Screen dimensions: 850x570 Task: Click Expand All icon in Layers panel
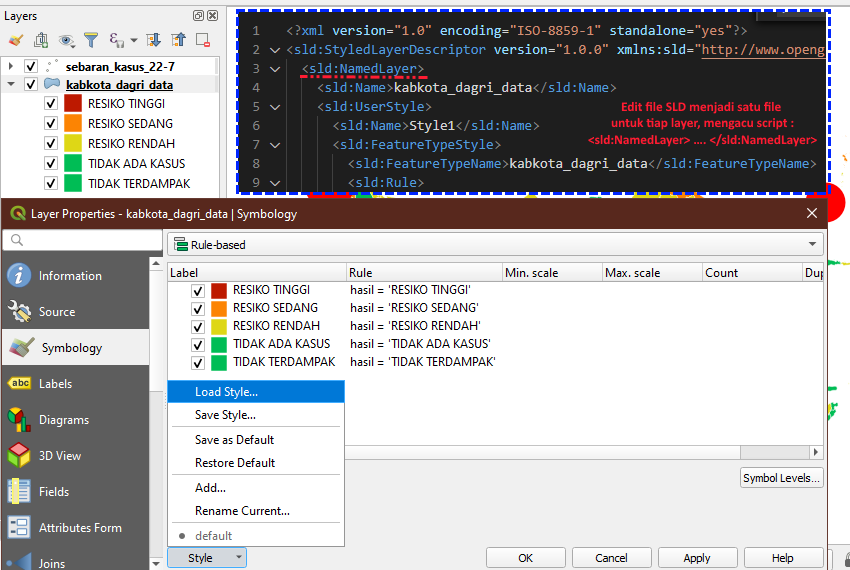(x=153, y=40)
